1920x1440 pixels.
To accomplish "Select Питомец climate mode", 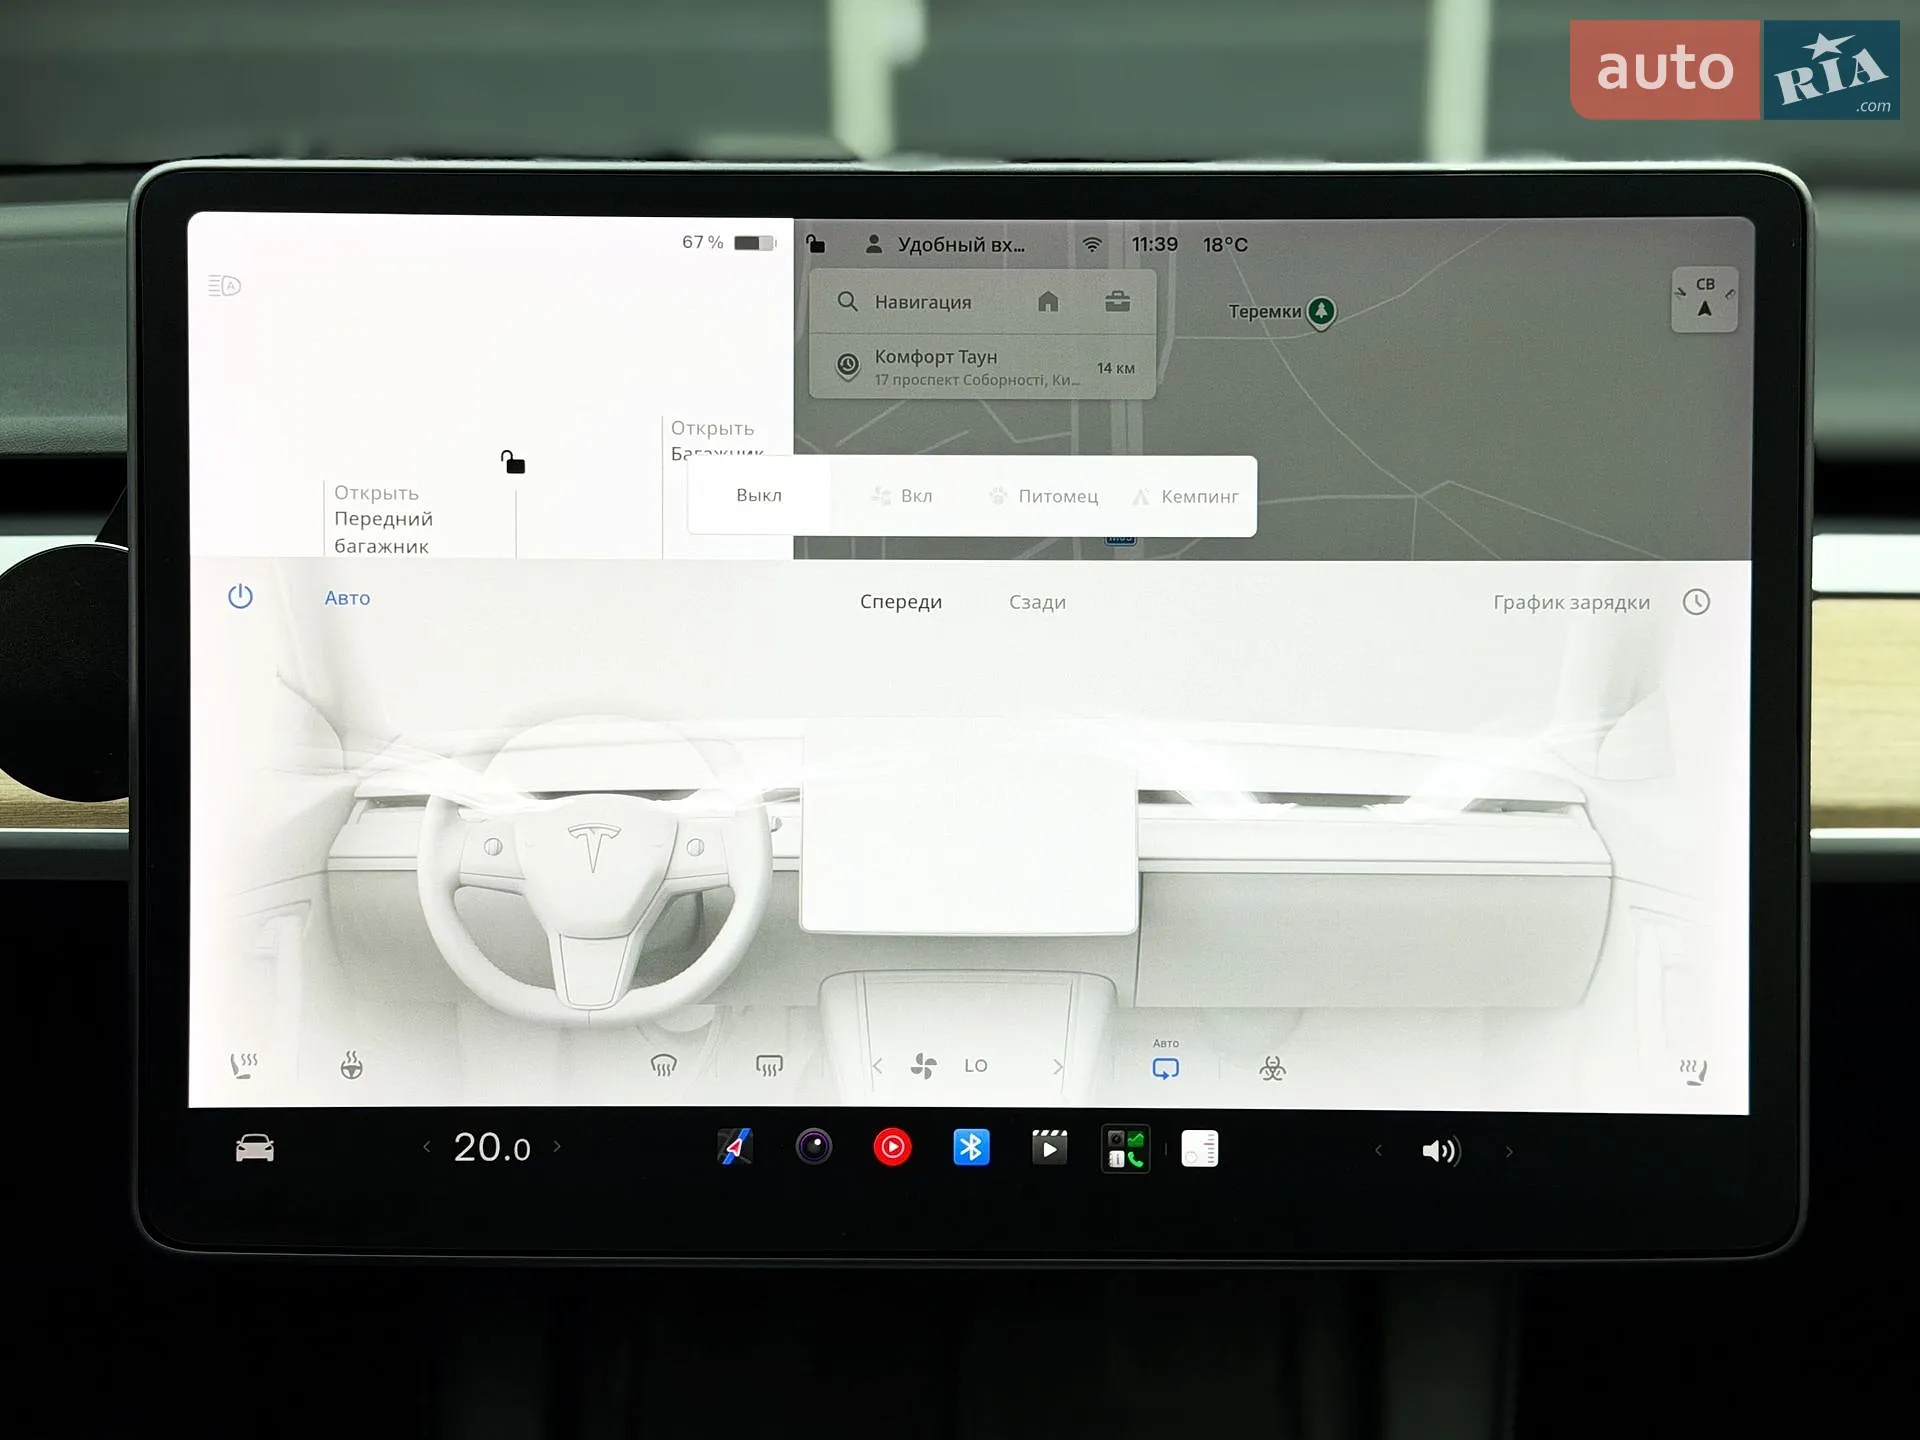I will [1044, 496].
